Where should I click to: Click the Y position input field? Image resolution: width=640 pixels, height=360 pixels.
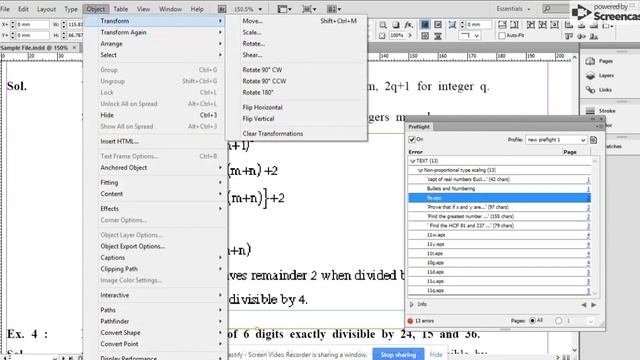[x=32, y=36]
